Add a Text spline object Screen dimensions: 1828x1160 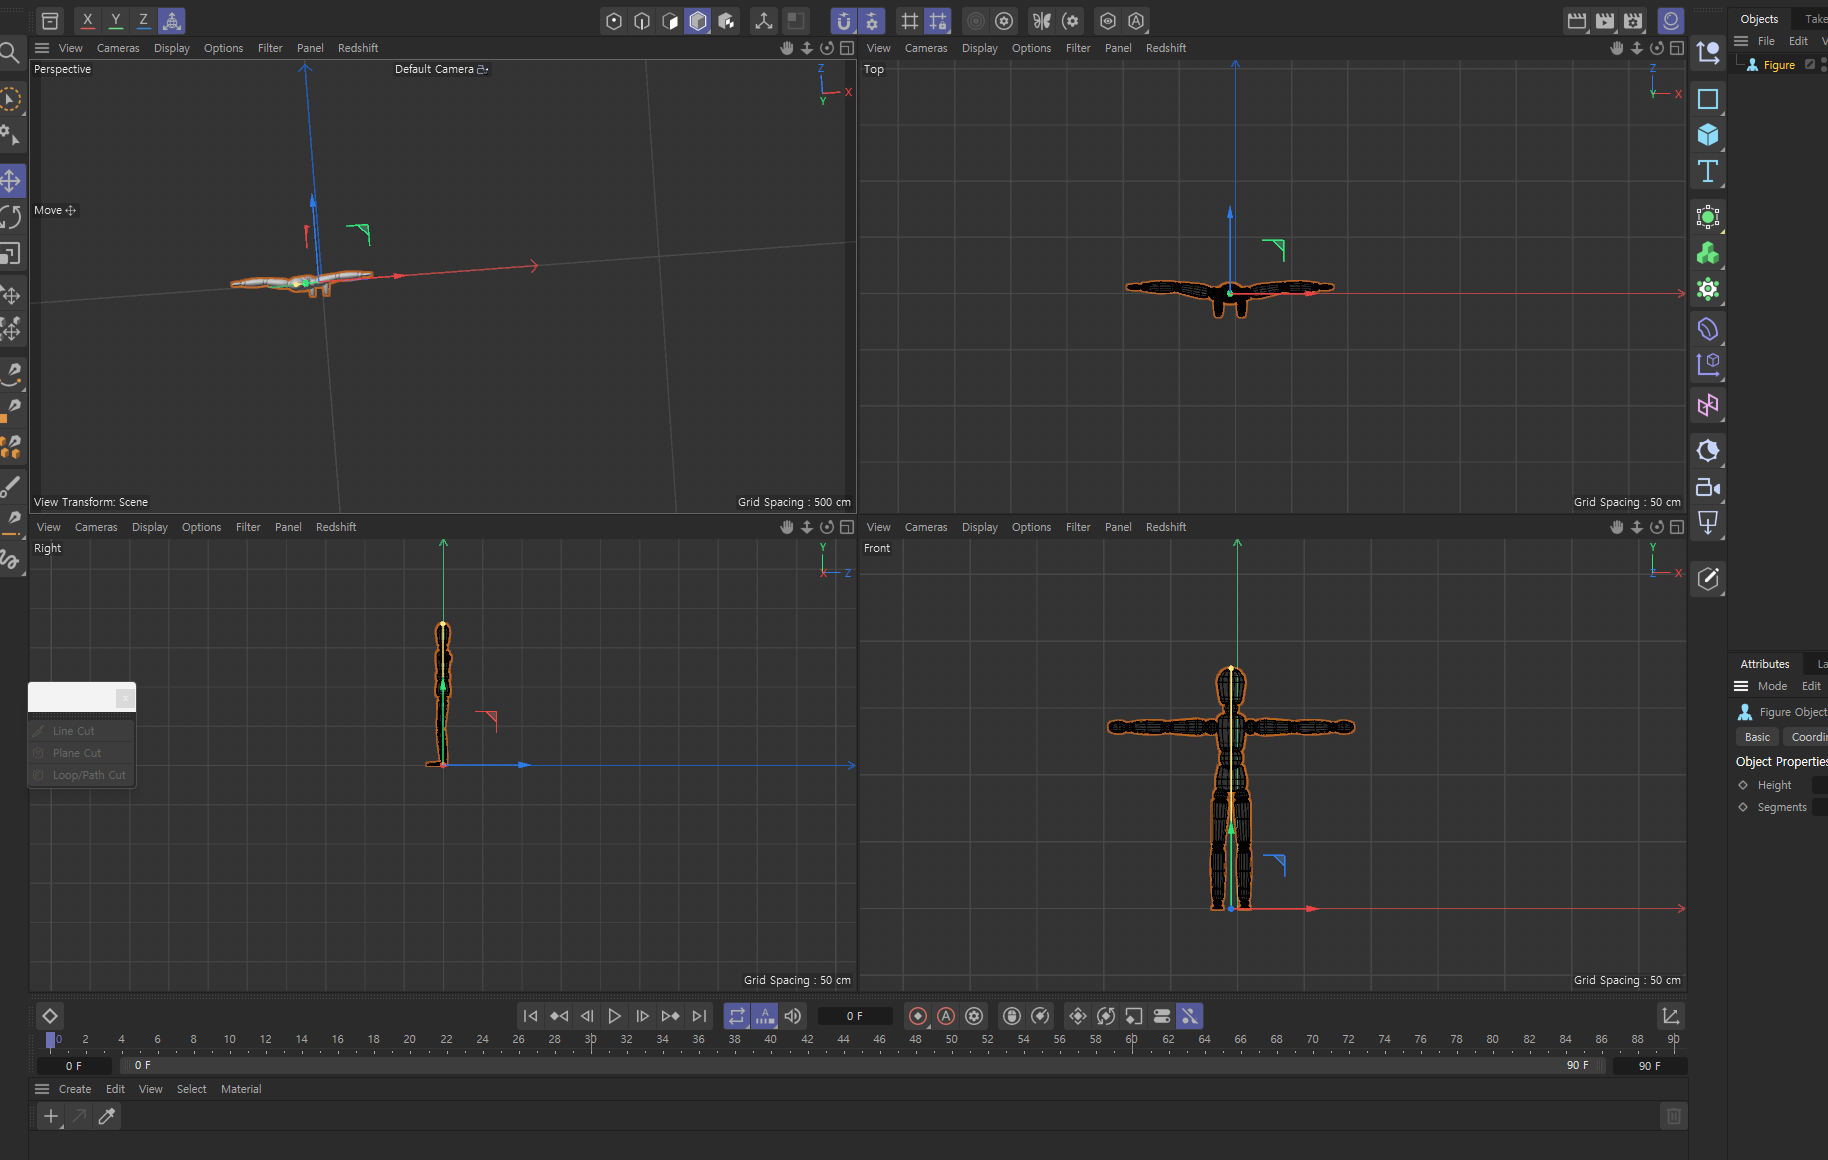point(1708,172)
